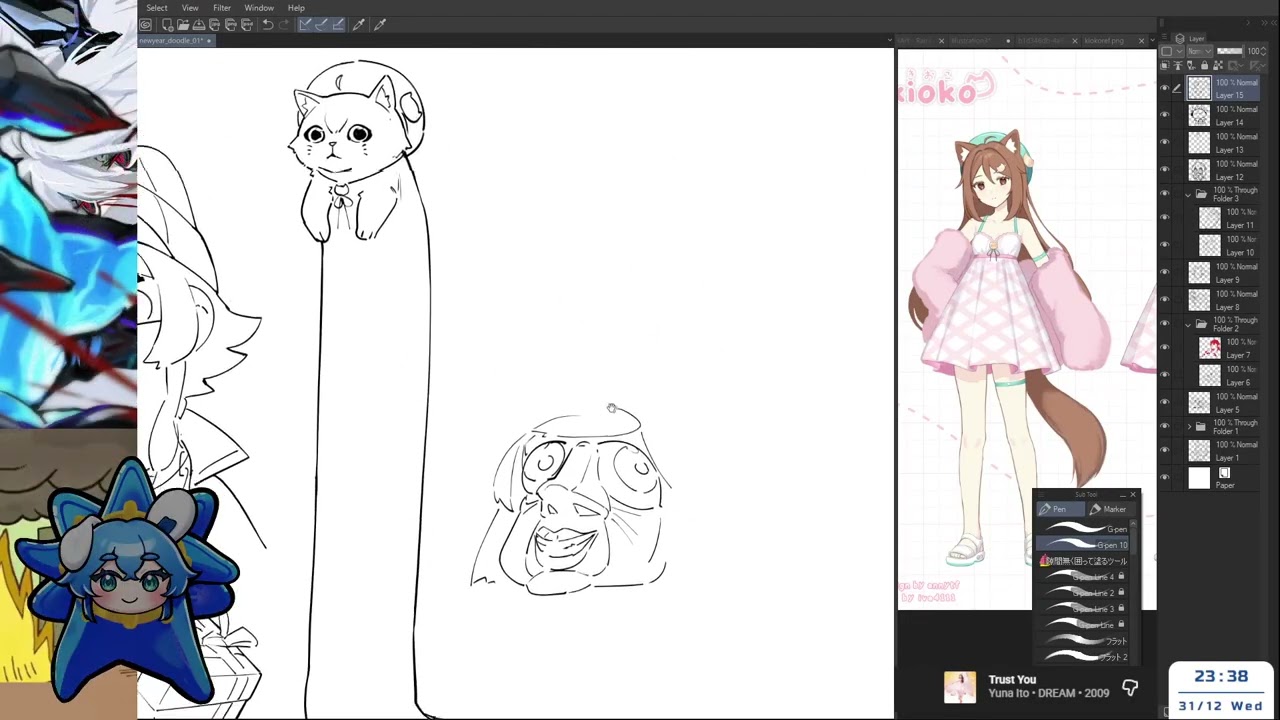Choose the G-pen 10 brush
The image size is (1280, 720).
point(1082,545)
